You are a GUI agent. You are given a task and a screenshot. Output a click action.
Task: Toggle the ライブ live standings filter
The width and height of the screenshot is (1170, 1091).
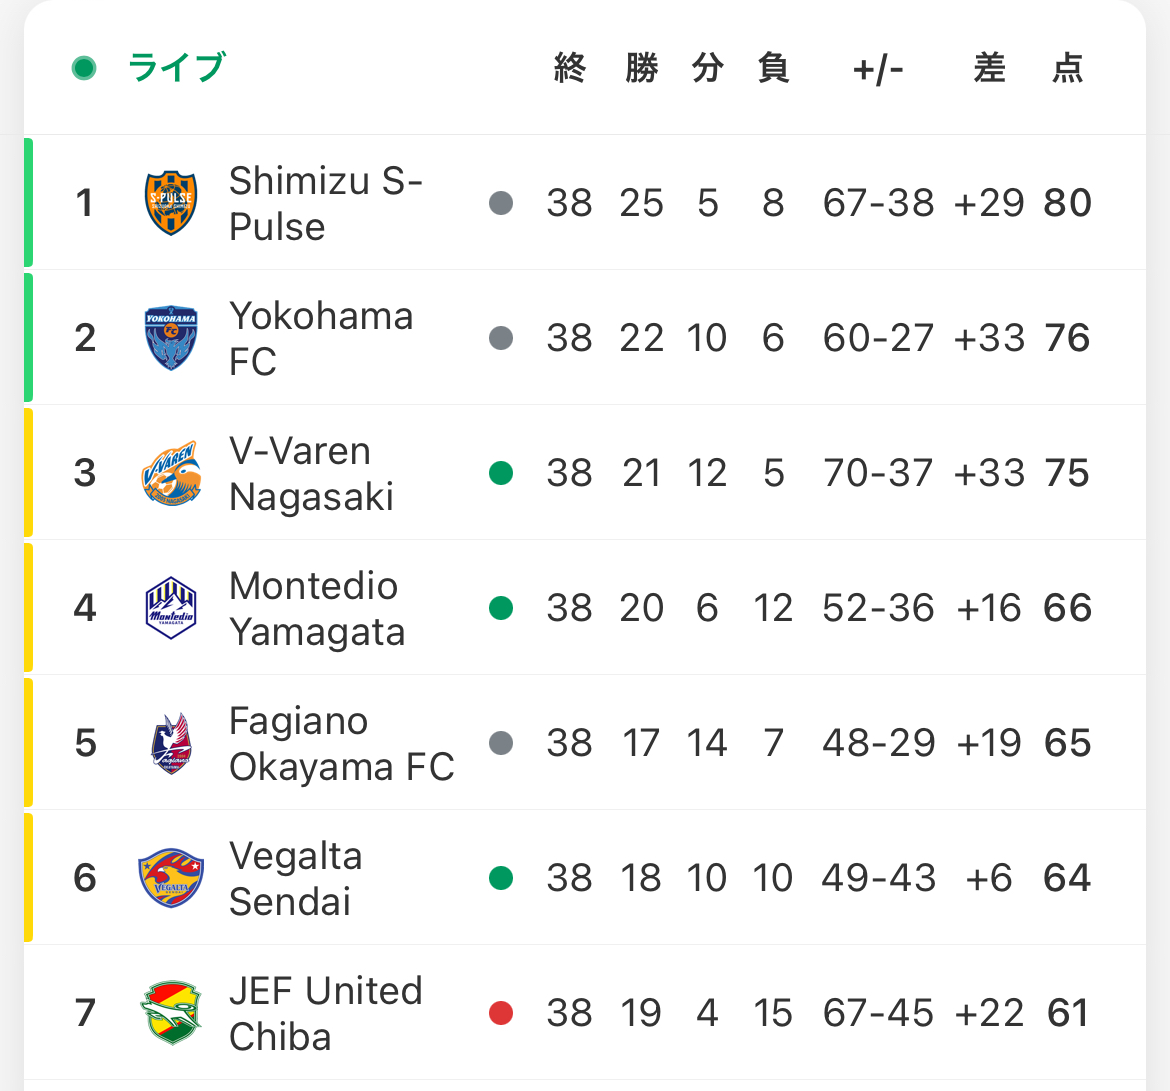(x=176, y=68)
